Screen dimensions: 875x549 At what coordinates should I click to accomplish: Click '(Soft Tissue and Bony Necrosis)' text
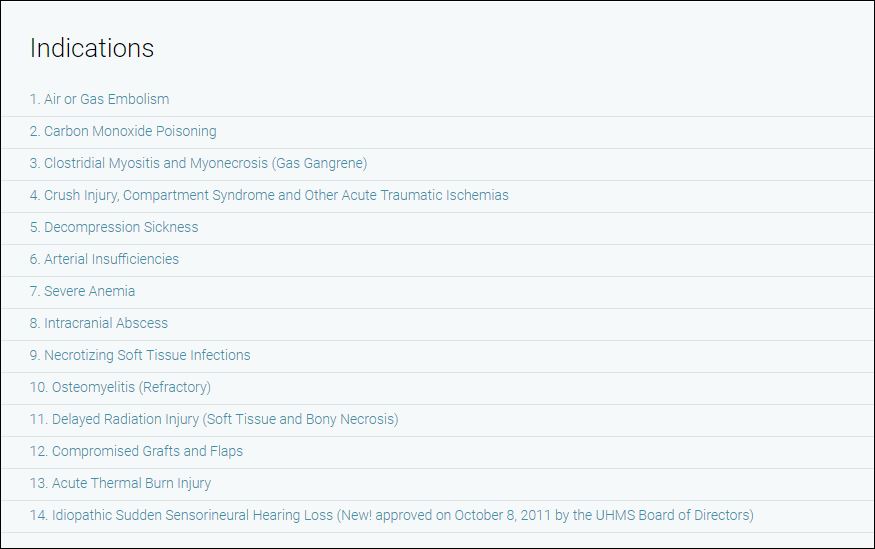click(x=300, y=419)
